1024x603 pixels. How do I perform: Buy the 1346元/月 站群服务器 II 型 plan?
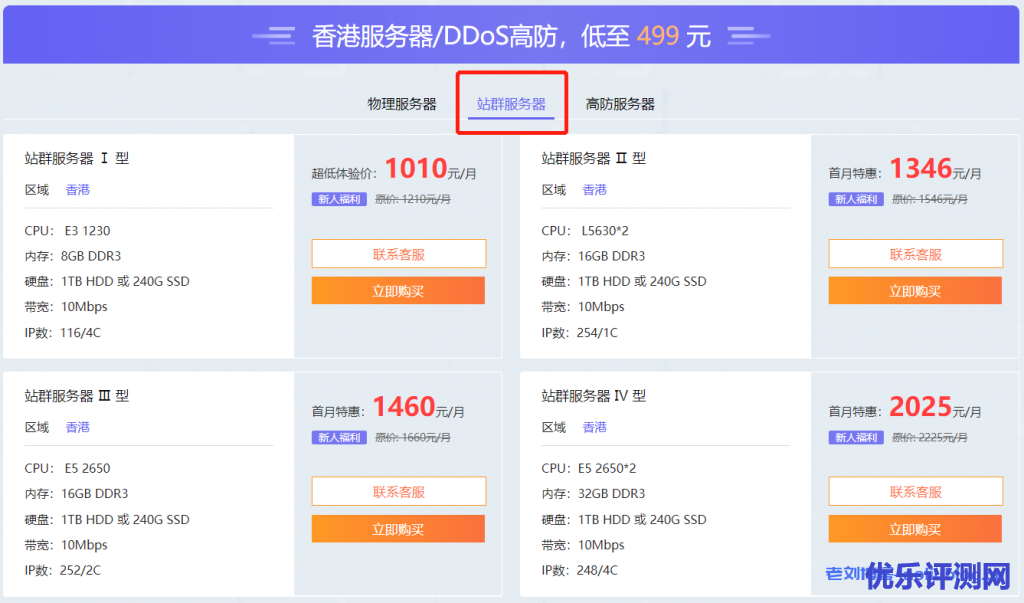point(915,291)
